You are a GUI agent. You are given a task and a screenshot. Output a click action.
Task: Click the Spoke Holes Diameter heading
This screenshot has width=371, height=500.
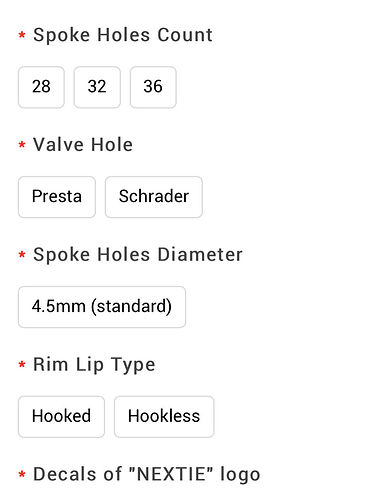pyautogui.click(x=138, y=255)
